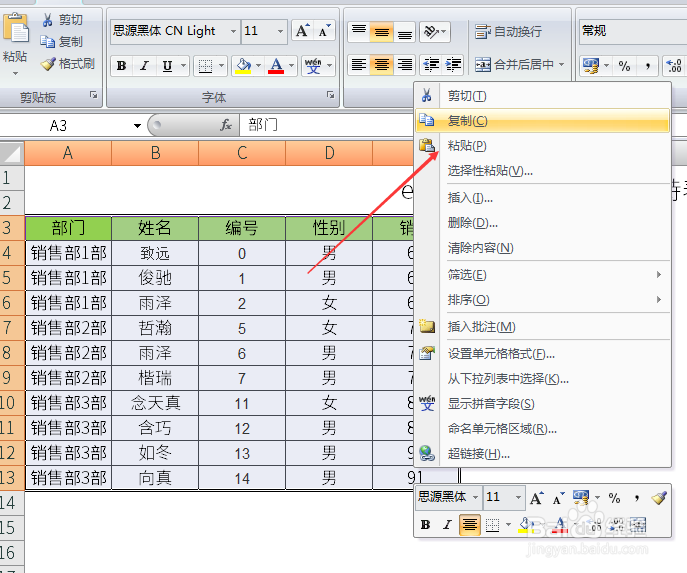The height and width of the screenshot is (573, 687).
Task: Click the Increase Decimal icon in ribbon number group
Action: (x=673, y=66)
